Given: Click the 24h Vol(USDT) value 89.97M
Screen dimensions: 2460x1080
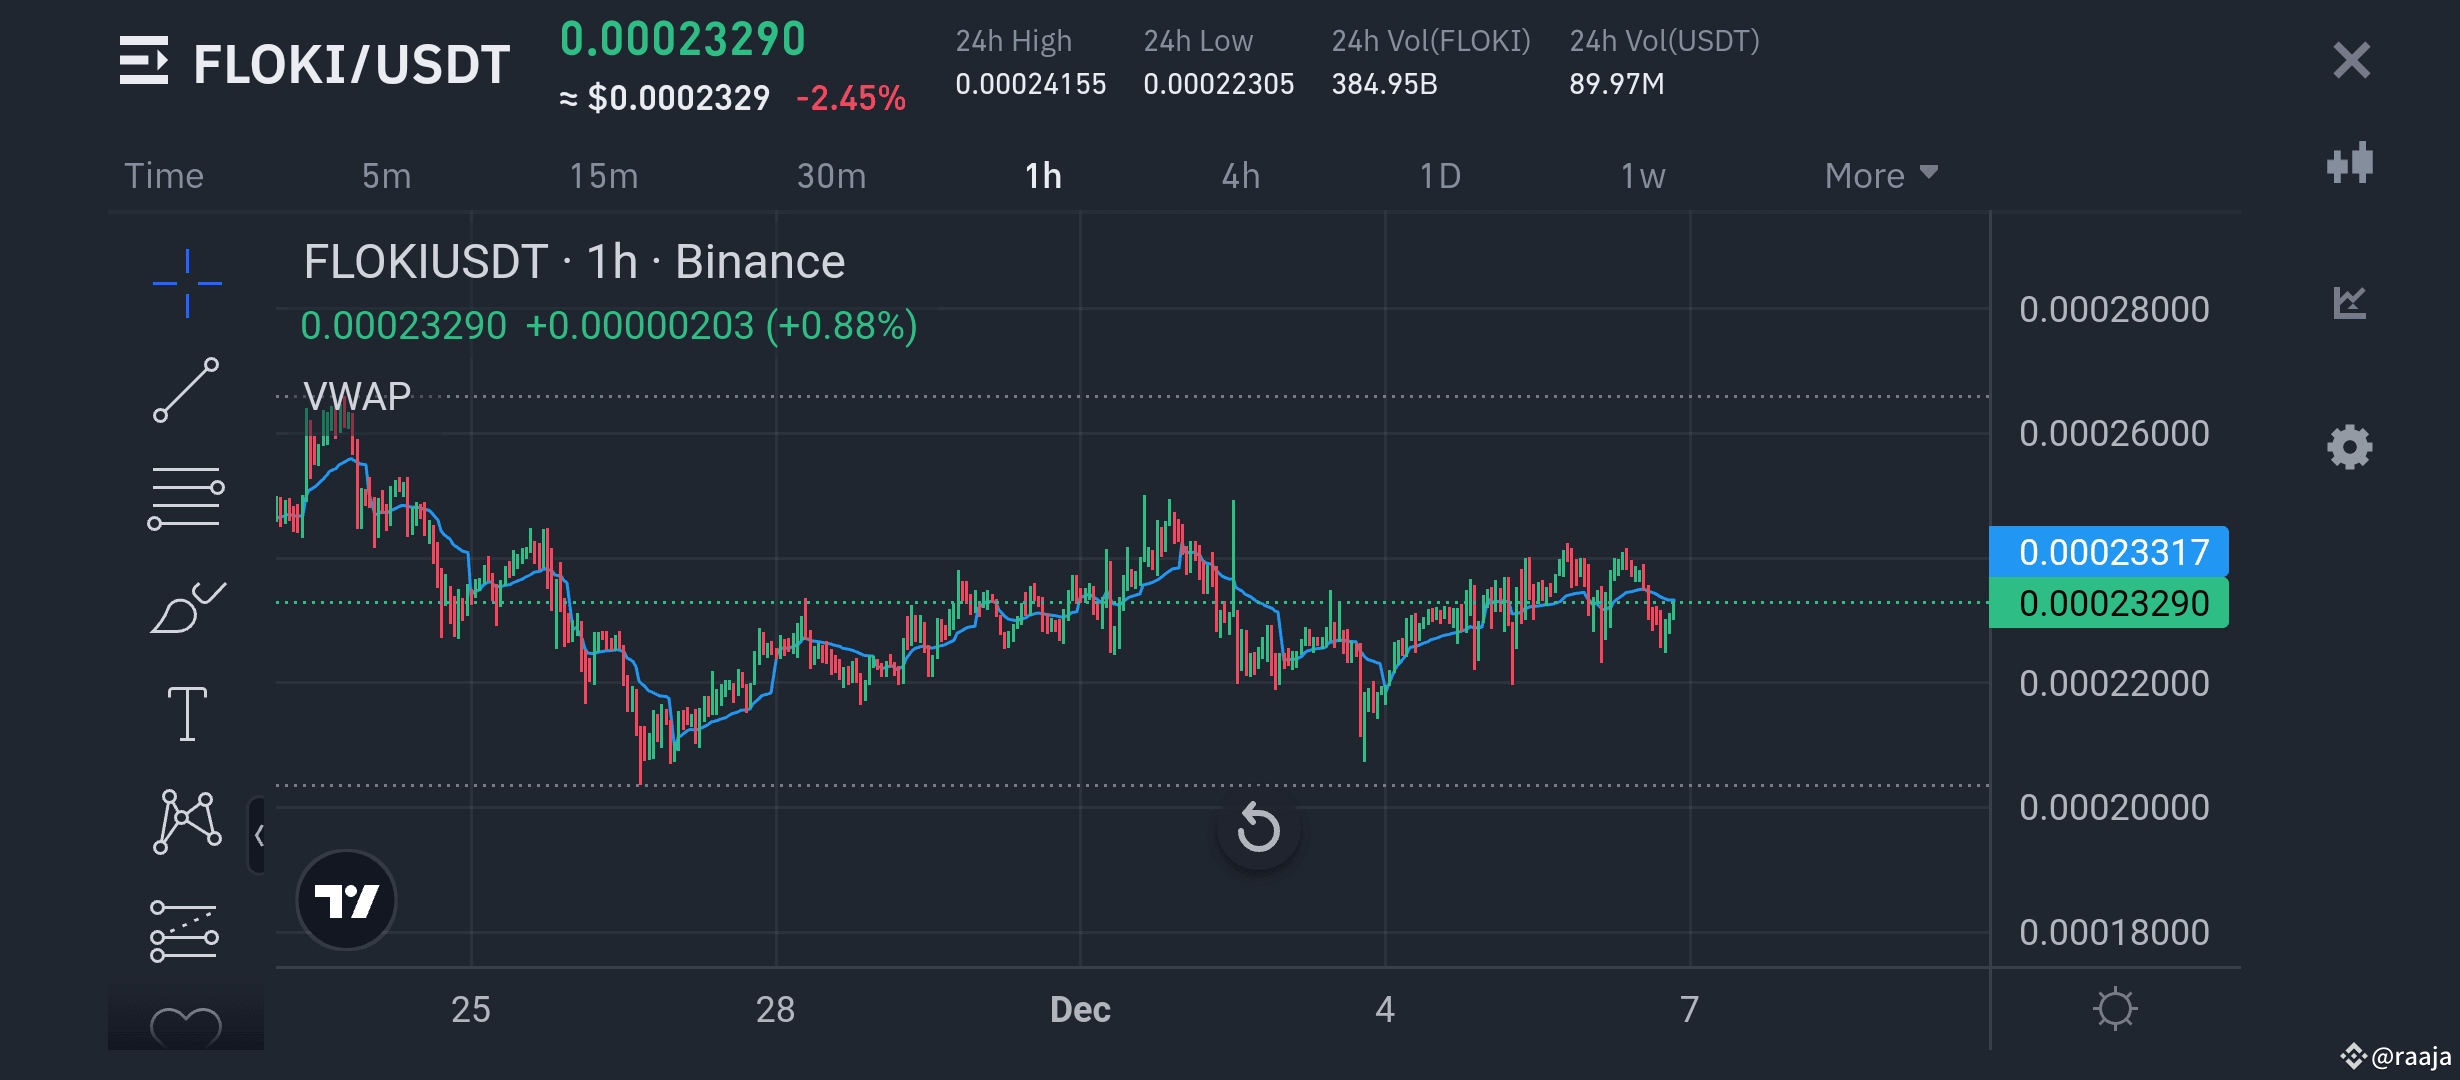Looking at the screenshot, I should pos(1617,84).
